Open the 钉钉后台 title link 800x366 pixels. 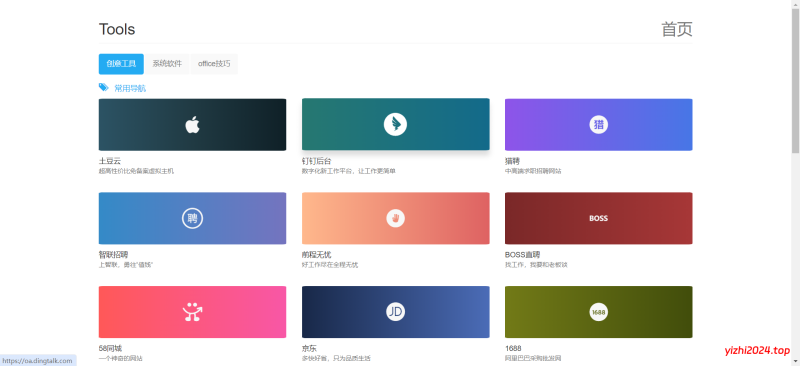pos(316,161)
